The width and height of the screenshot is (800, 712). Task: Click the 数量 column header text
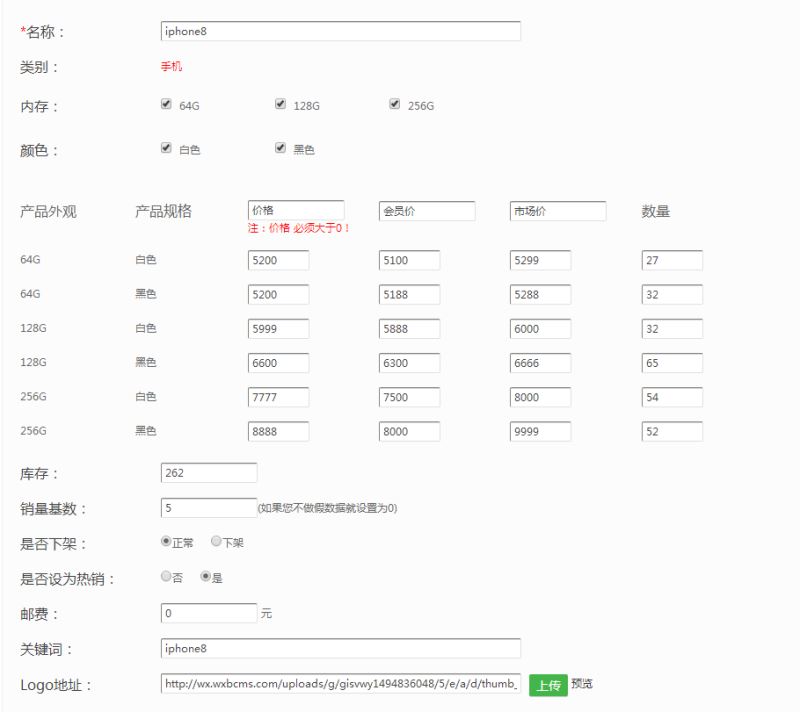(x=656, y=211)
